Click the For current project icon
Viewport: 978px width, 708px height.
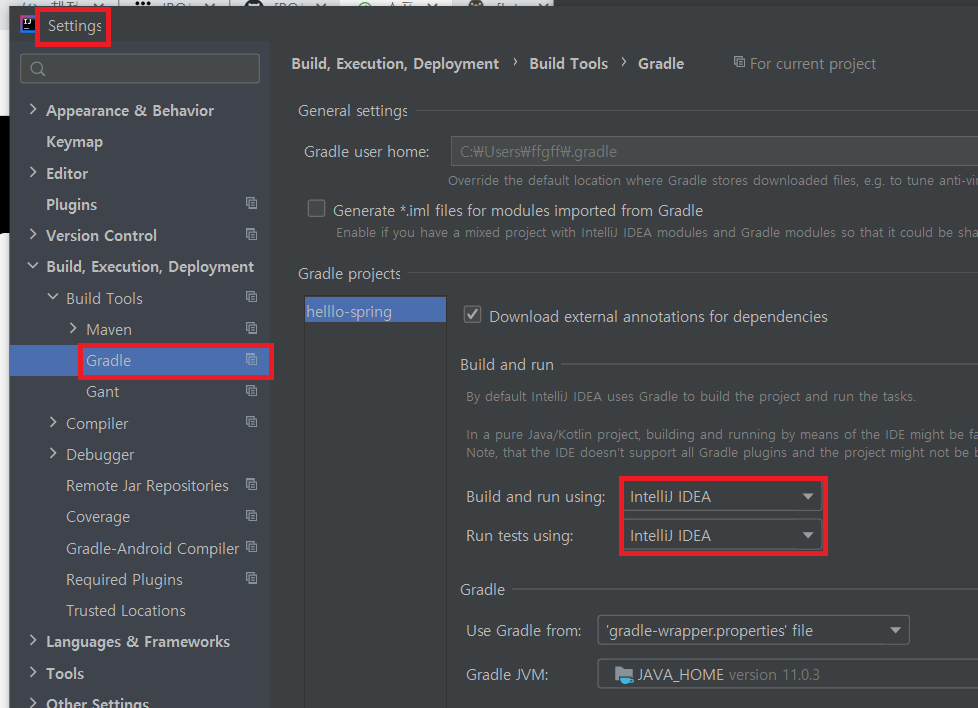tap(739, 62)
